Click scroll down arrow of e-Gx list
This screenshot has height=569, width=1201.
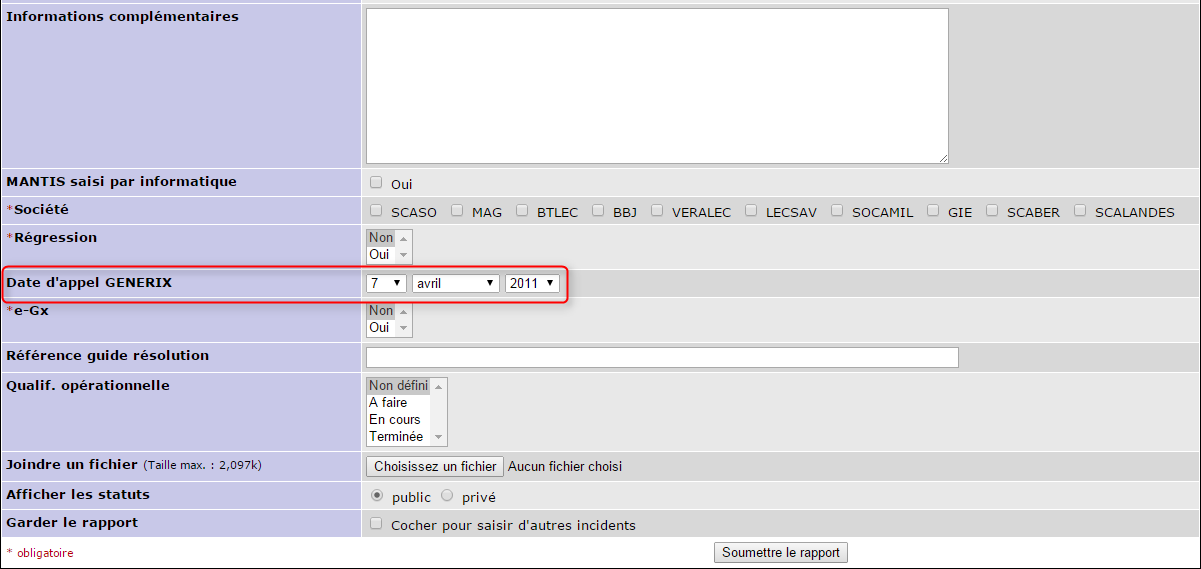point(403,328)
